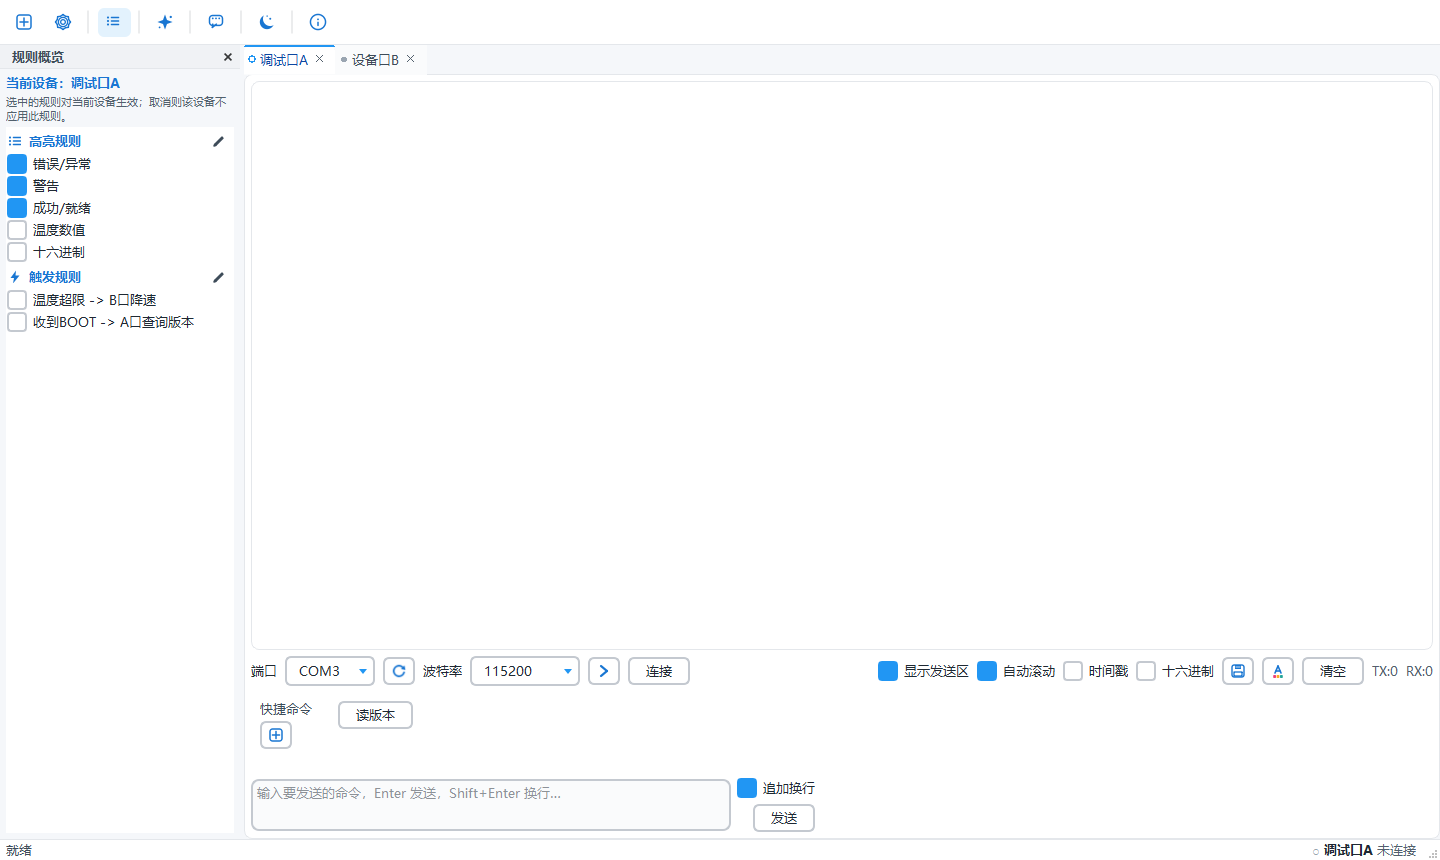Close the 调试口A tab

(x=319, y=59)
